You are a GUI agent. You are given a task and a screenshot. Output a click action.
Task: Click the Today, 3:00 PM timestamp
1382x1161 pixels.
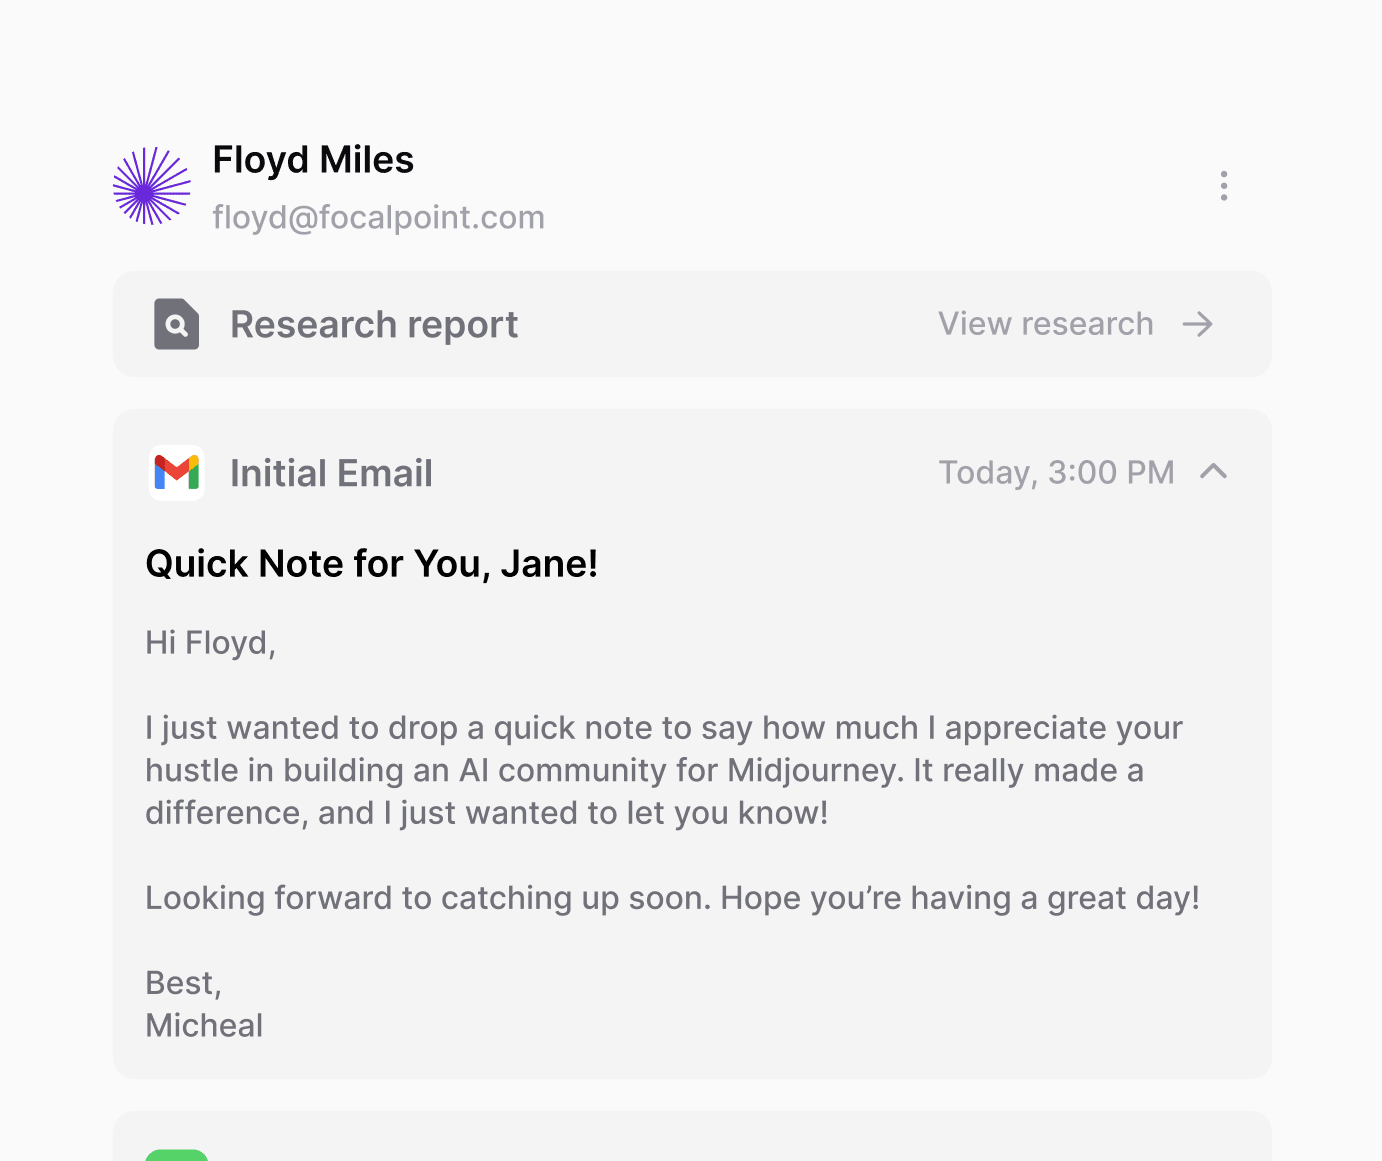(x=1056, y=472)
